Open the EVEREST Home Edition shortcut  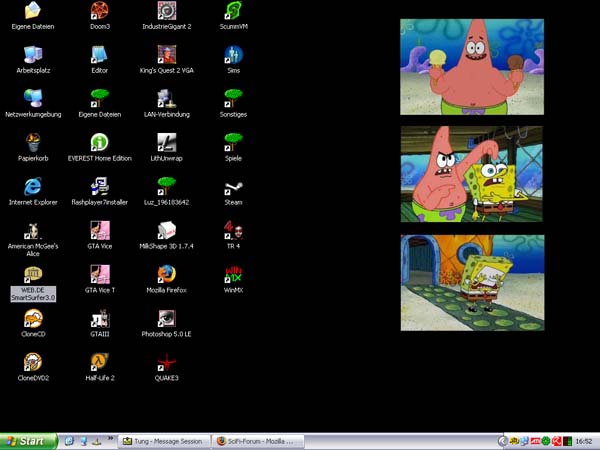[99, 142]
